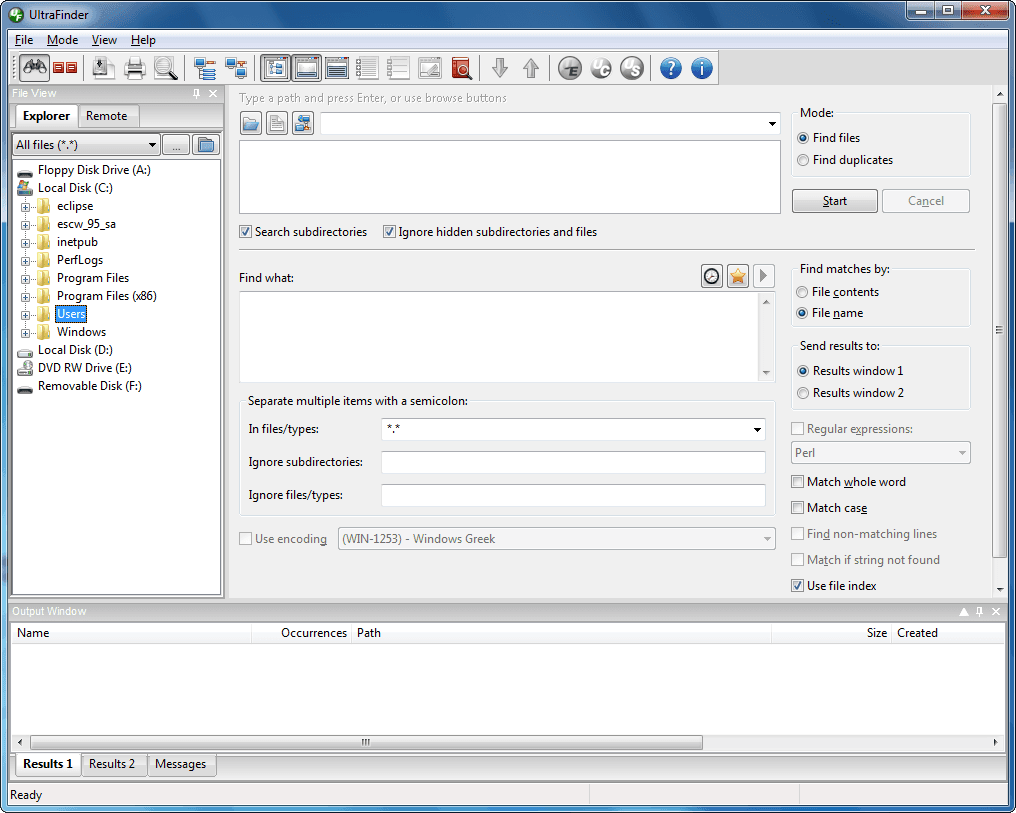Pin the File View panel
The image size is (1016, 813).
coord(196,93)
